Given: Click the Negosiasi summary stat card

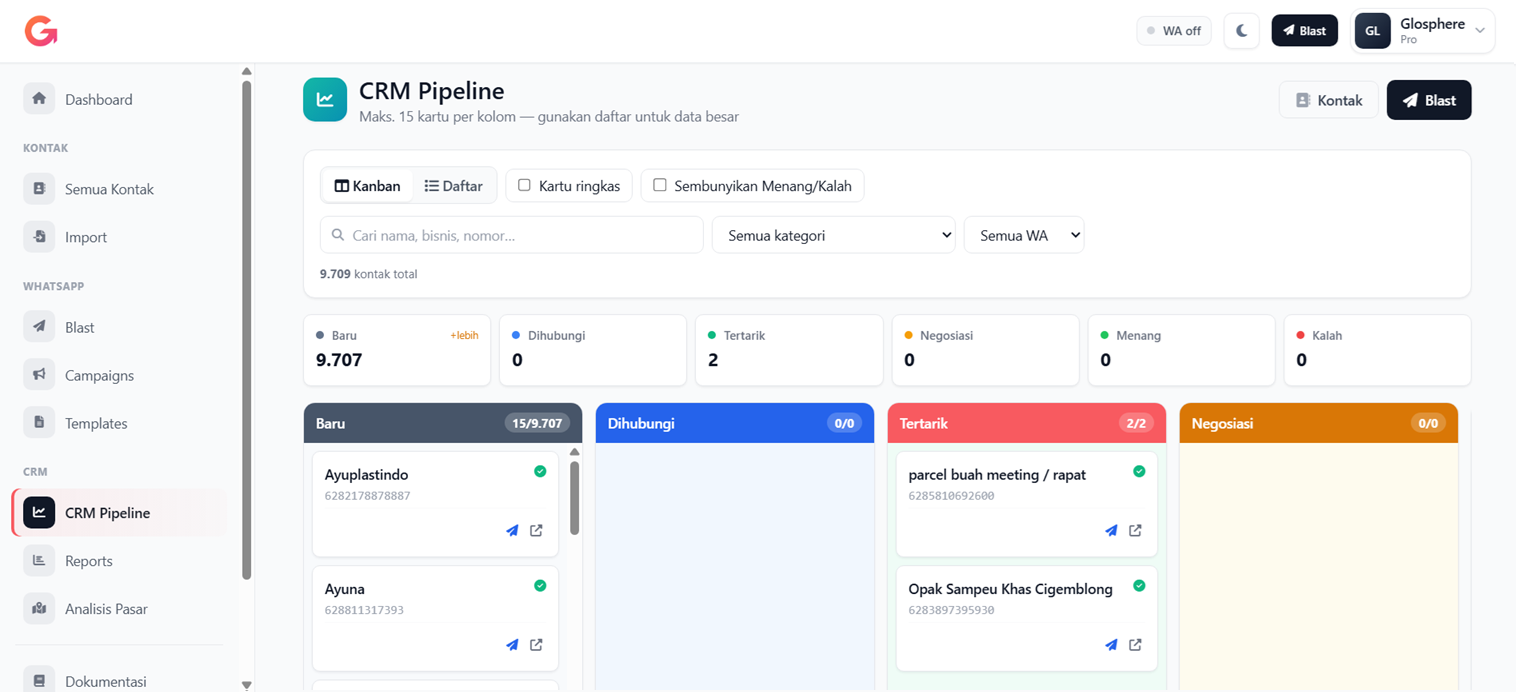Looking at the screenshot, I should click(985, 350).
